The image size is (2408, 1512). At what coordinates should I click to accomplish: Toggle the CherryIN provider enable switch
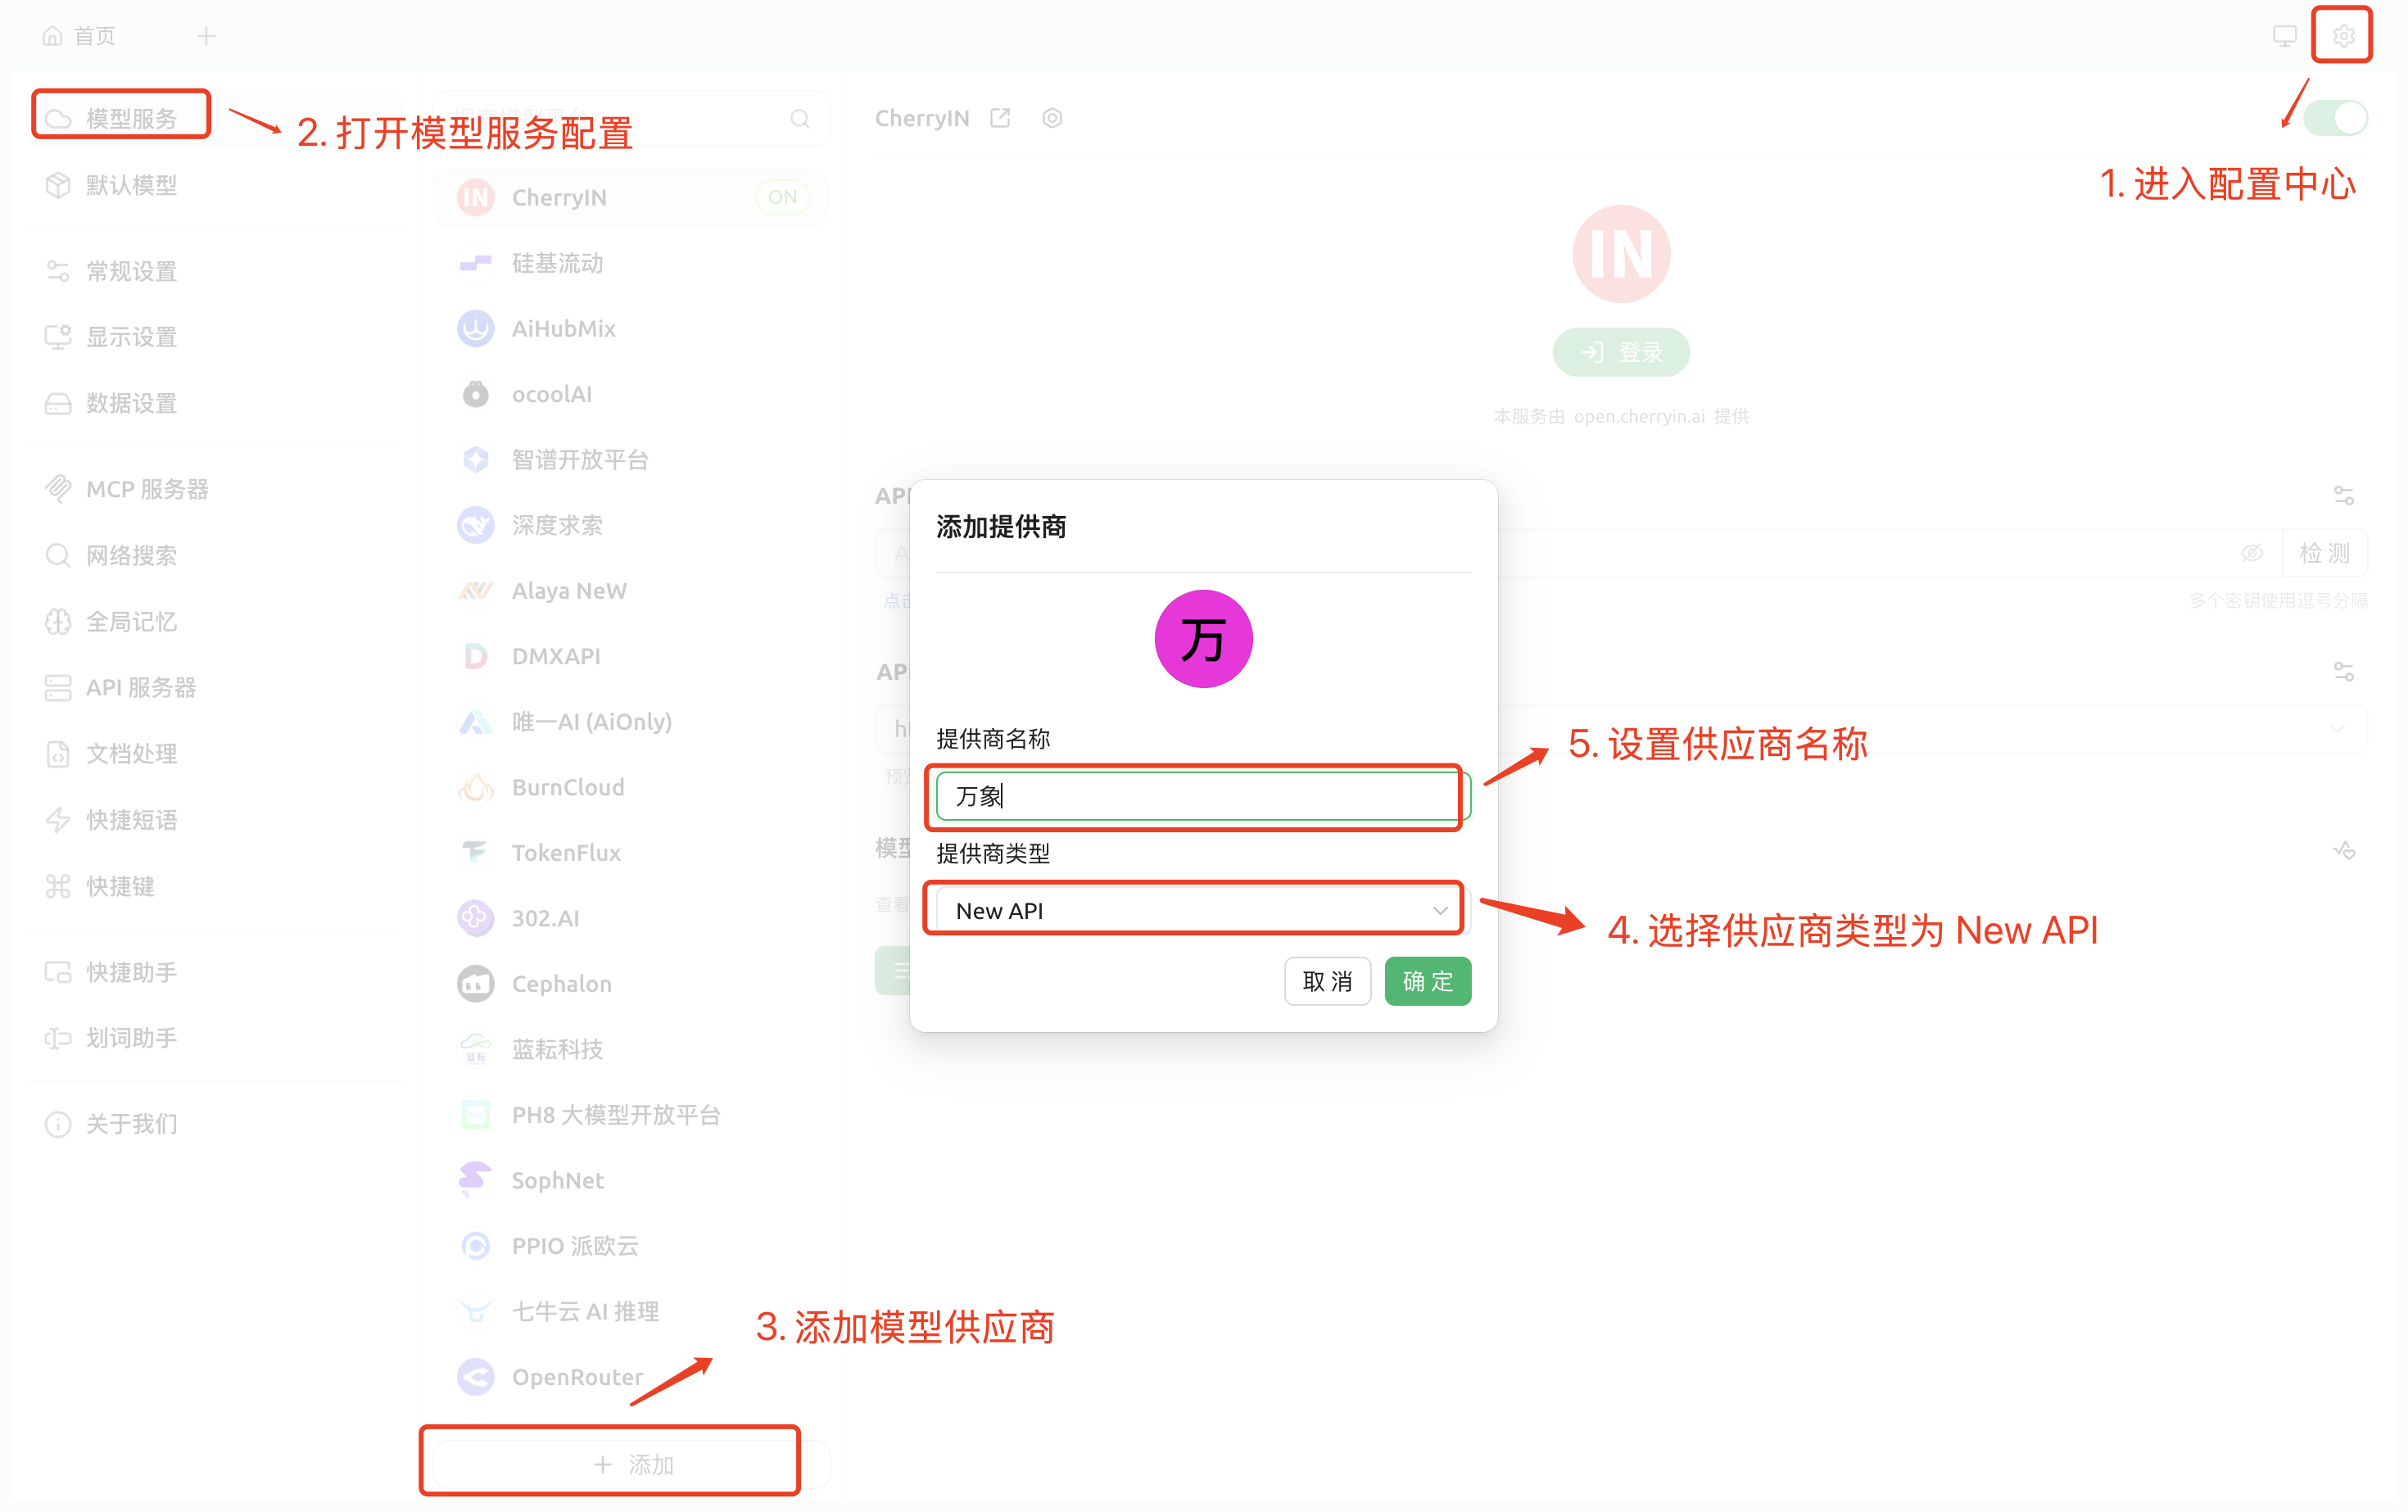point(2334,118)
